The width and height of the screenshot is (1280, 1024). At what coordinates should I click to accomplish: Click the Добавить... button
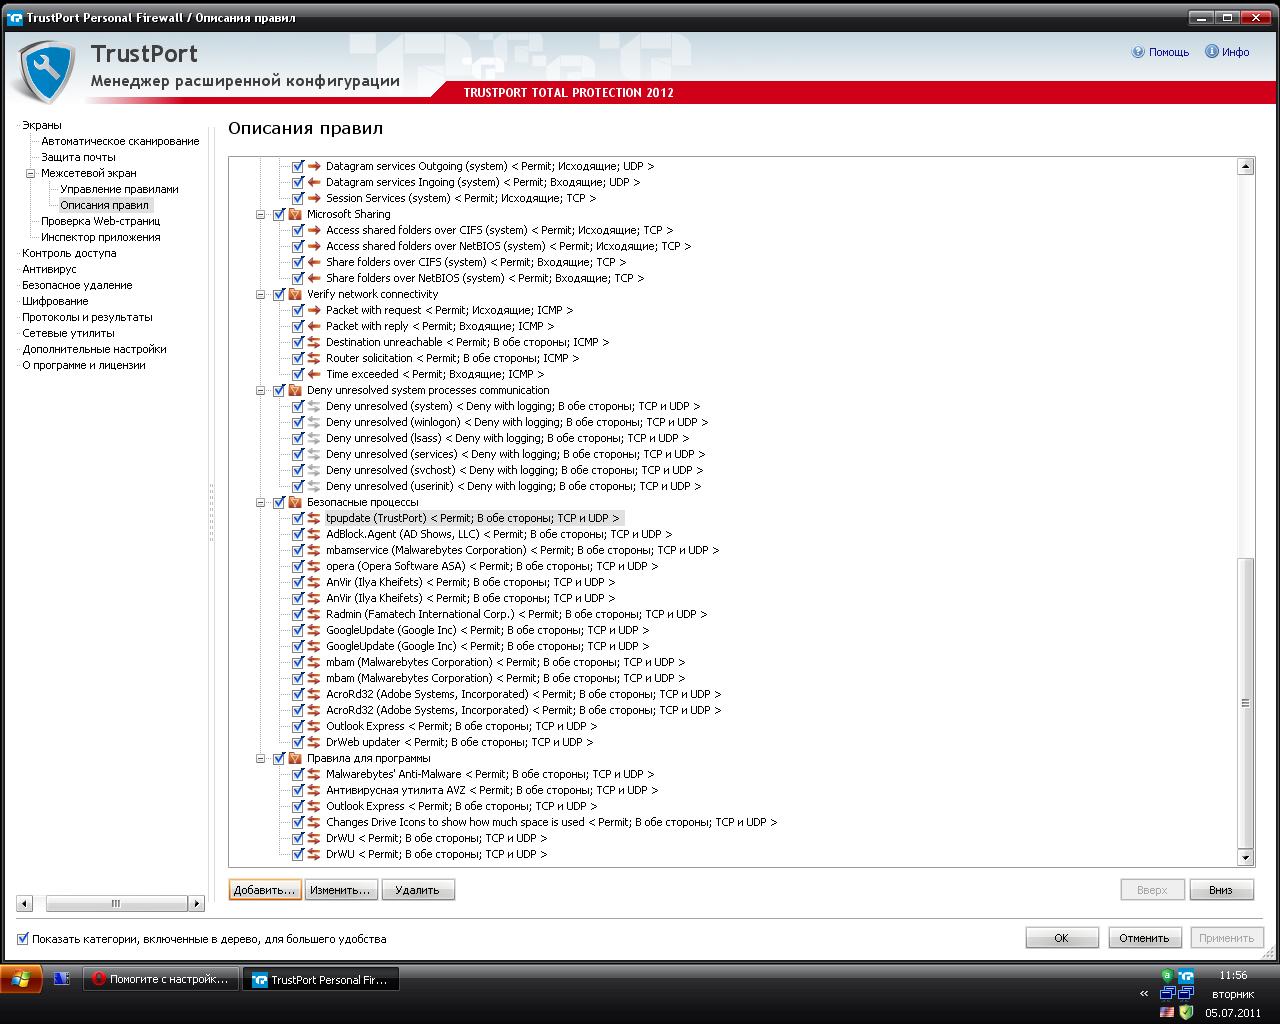[x=265, y=890]
